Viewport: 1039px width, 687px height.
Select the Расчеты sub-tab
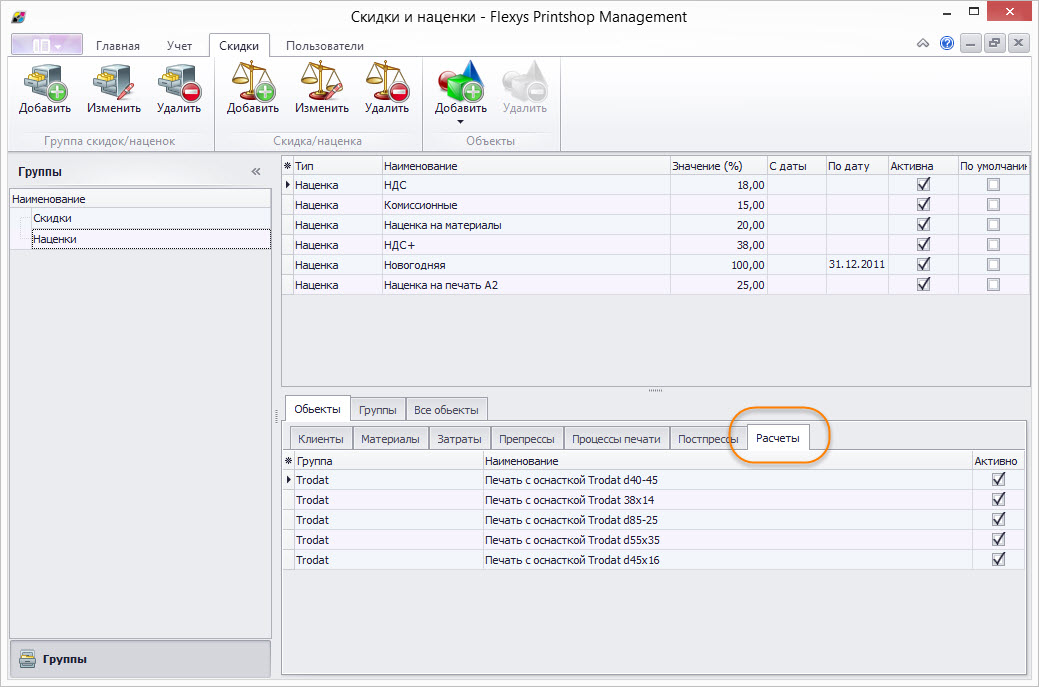pyautogui.click(x=778, y=438)
